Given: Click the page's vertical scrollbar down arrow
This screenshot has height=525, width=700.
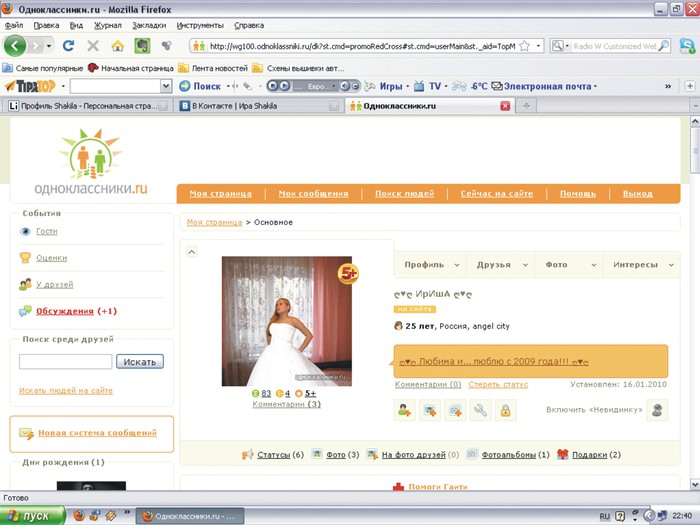Looking at the screenshot, I should coord(695,484).
